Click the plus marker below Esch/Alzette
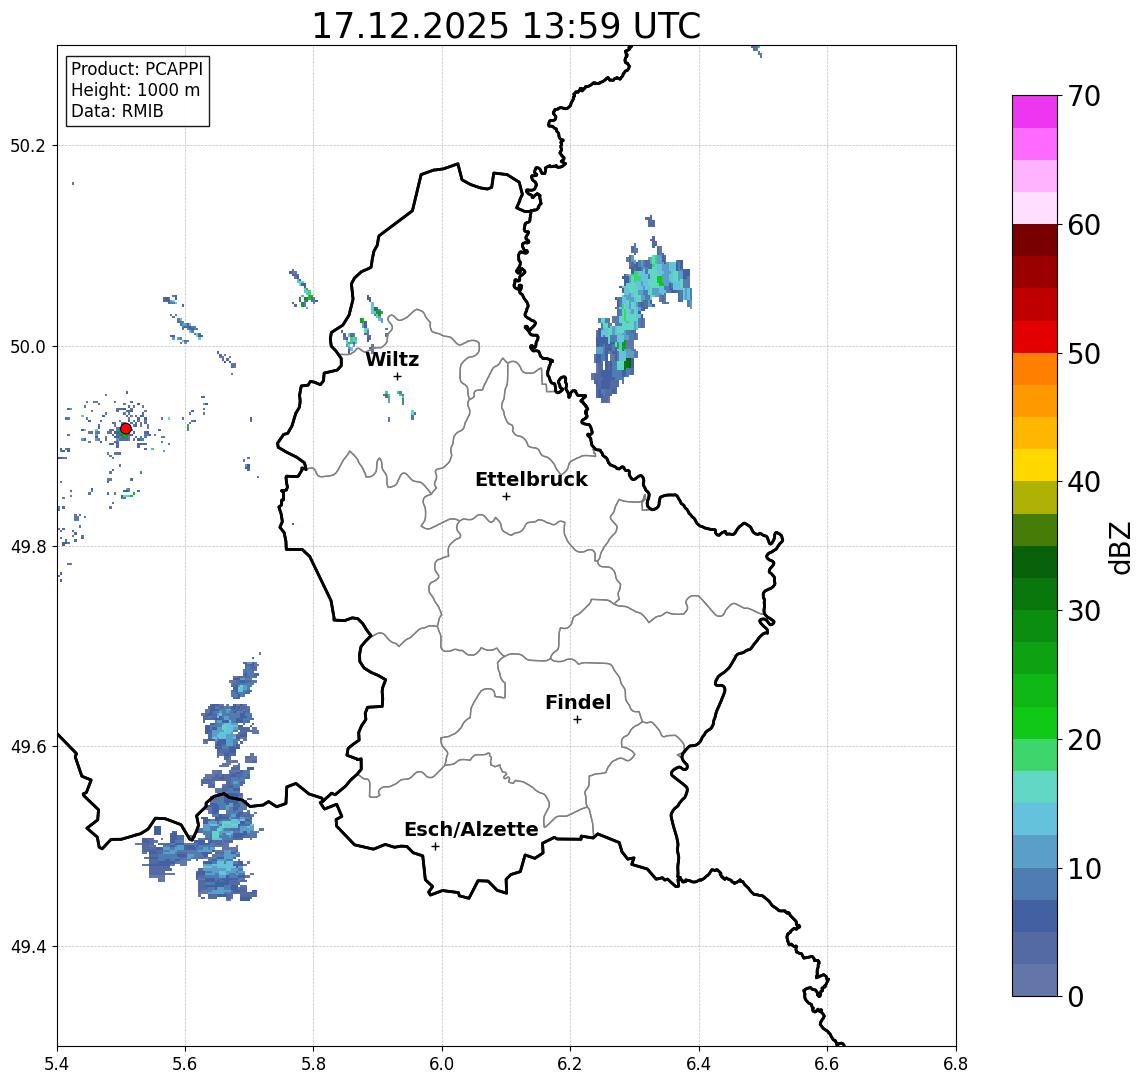 click(x=435, y=847)
